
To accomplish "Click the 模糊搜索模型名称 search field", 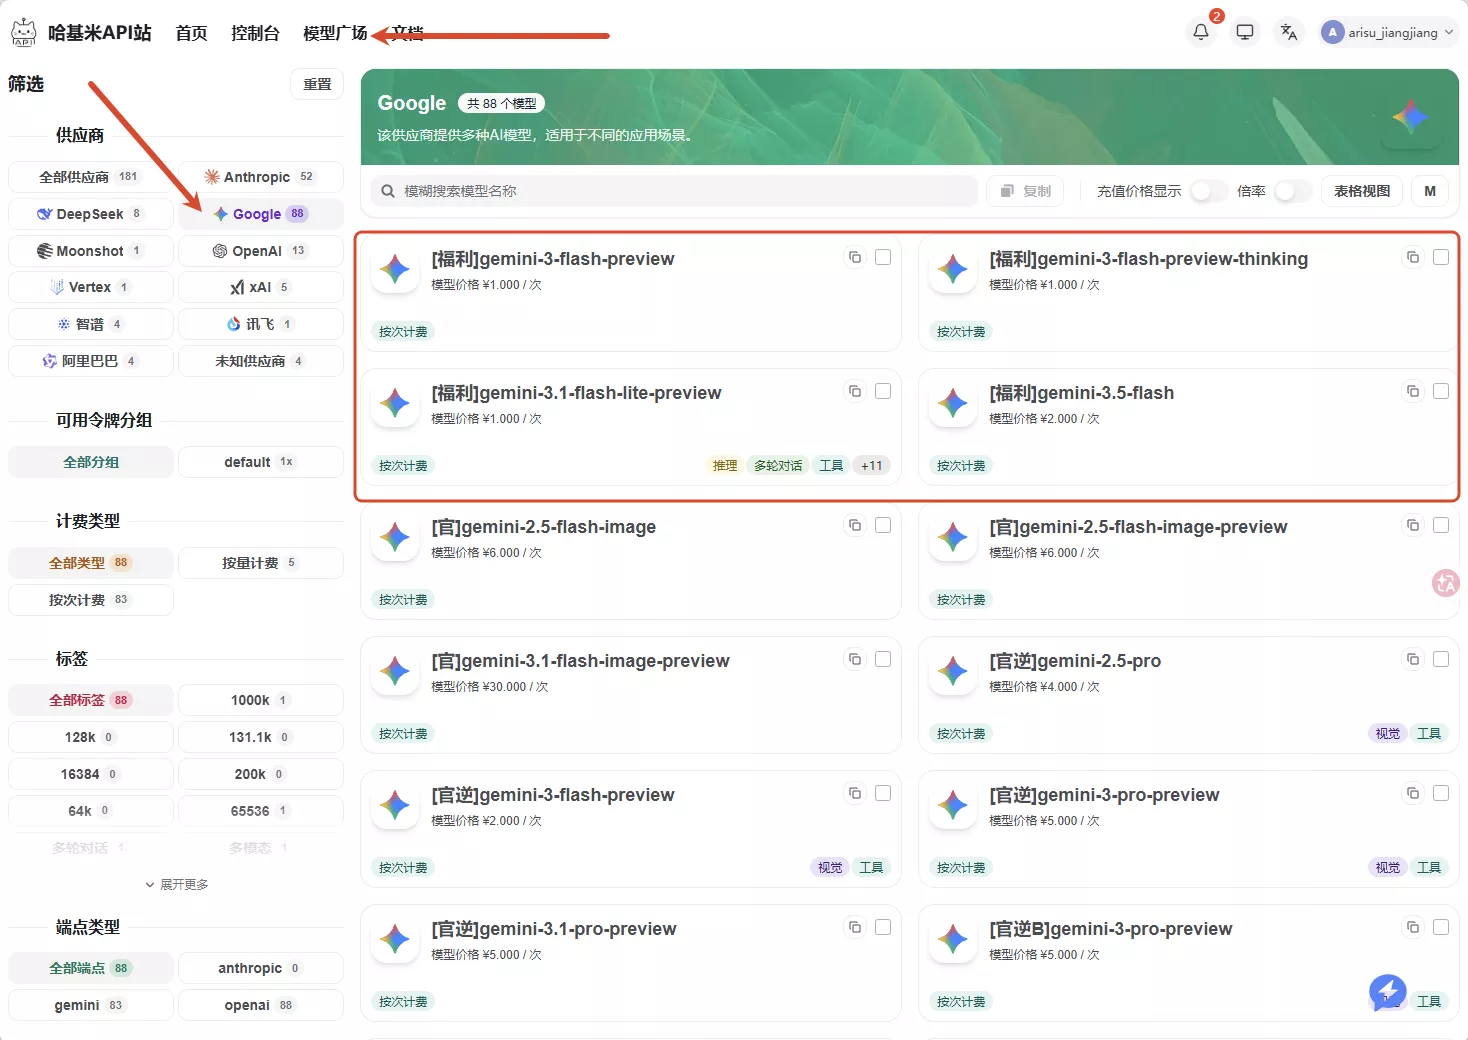I will pyautogui.click(x=674, y=191).
